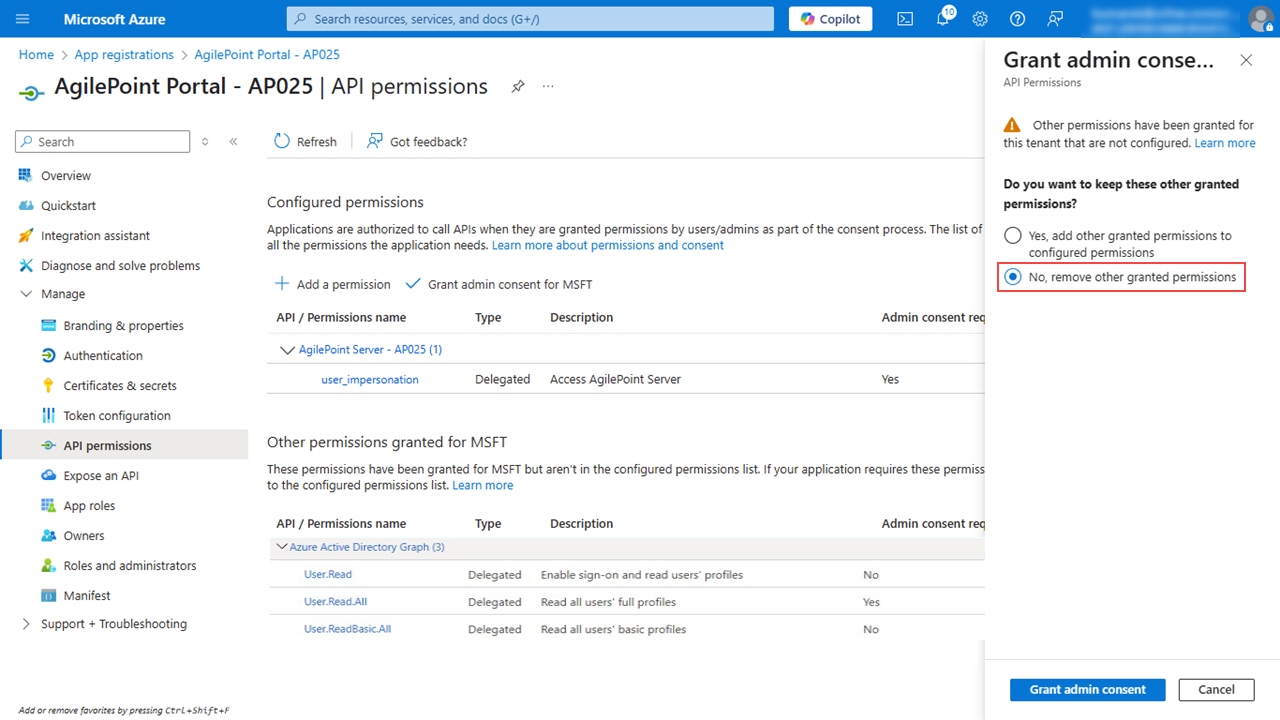
Task: Open User.Read permission
Action: 328,574
